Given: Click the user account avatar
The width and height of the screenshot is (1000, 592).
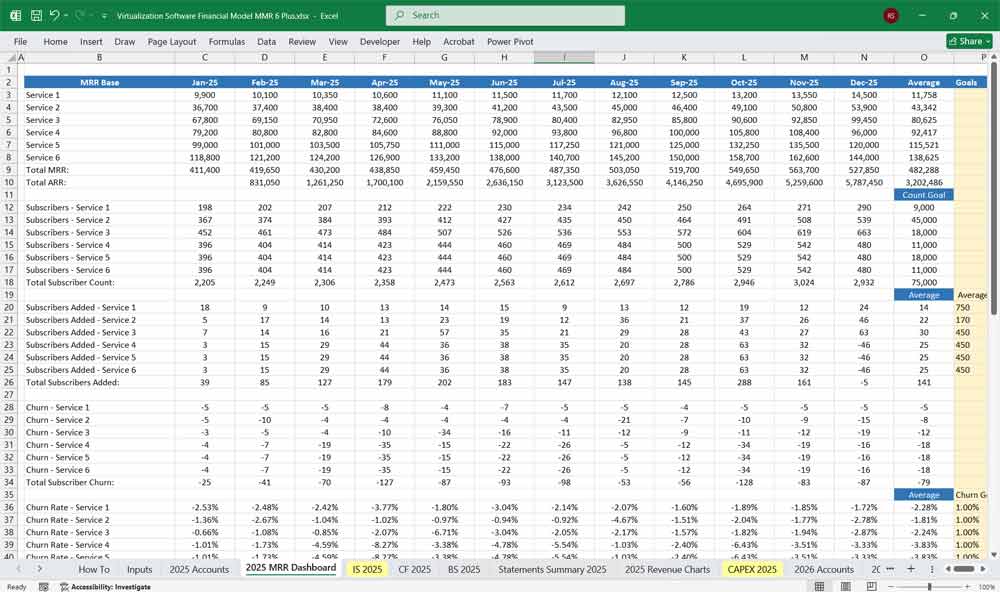Looking at the screenshot, I should coord(891,15).
